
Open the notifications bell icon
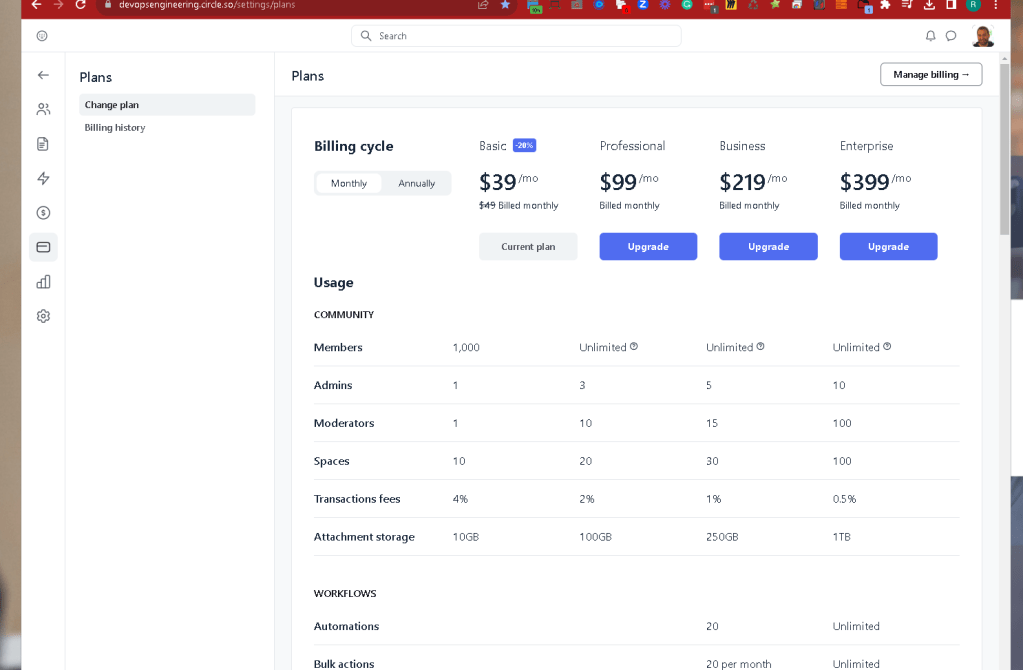[930, 36]
